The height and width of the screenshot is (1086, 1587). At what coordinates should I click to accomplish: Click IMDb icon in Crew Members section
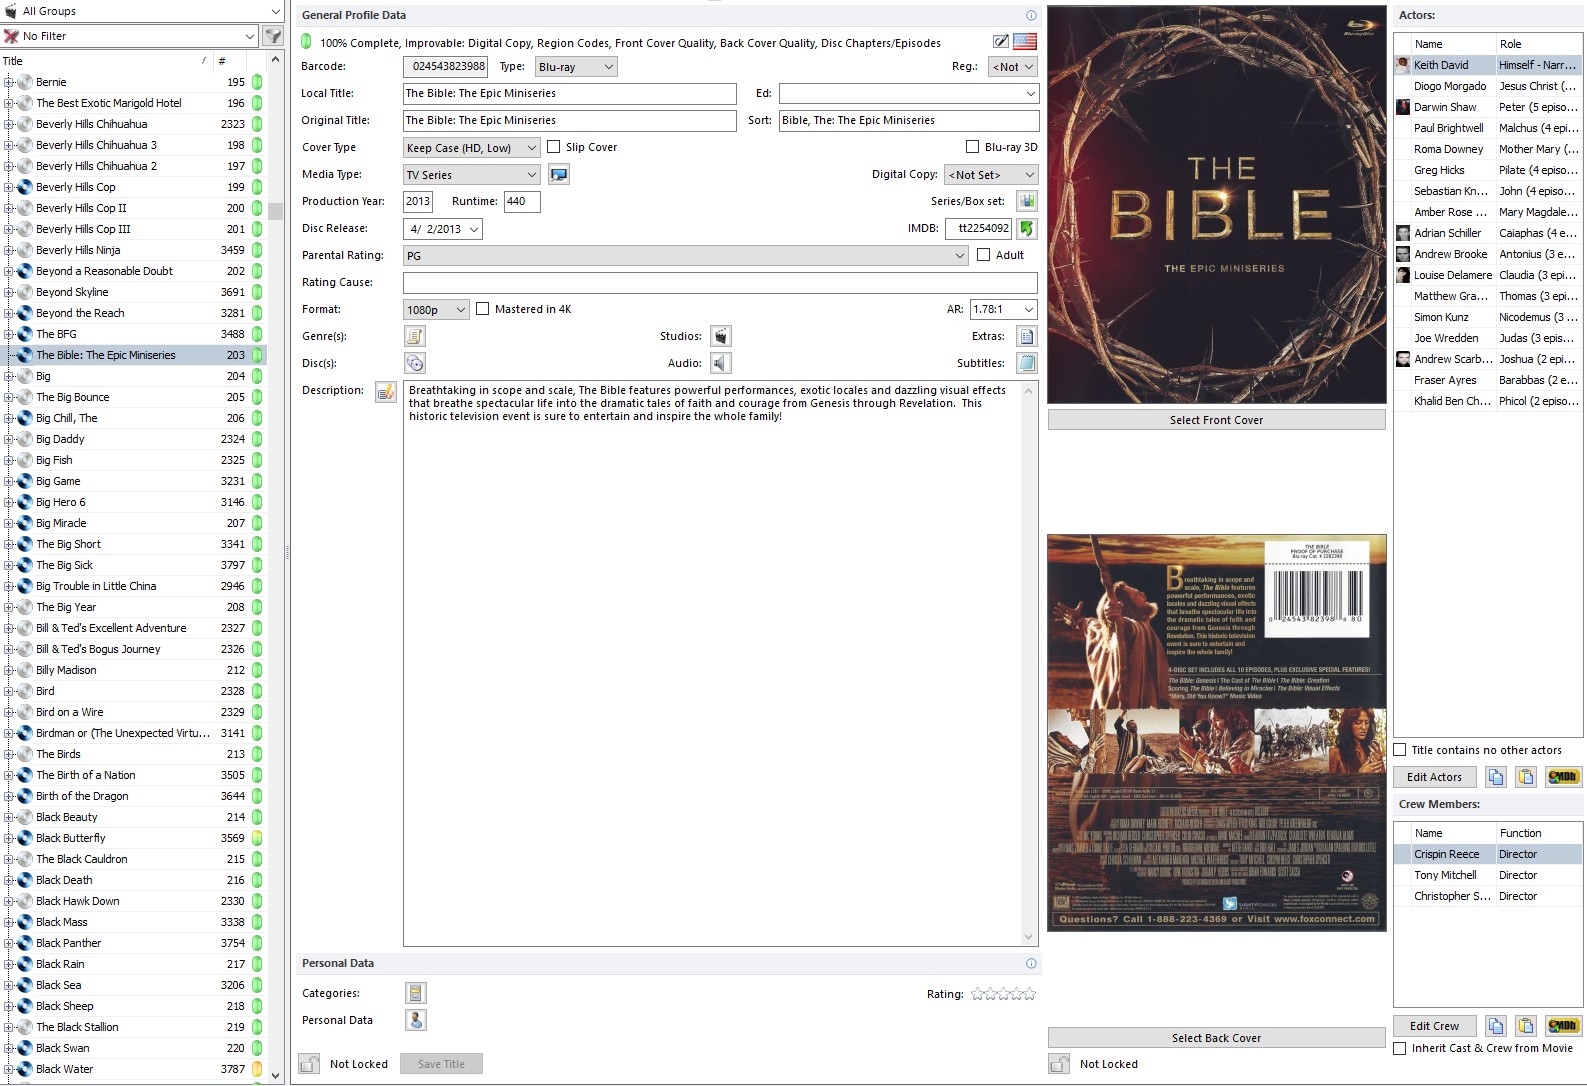(x=1563, y=1026)
